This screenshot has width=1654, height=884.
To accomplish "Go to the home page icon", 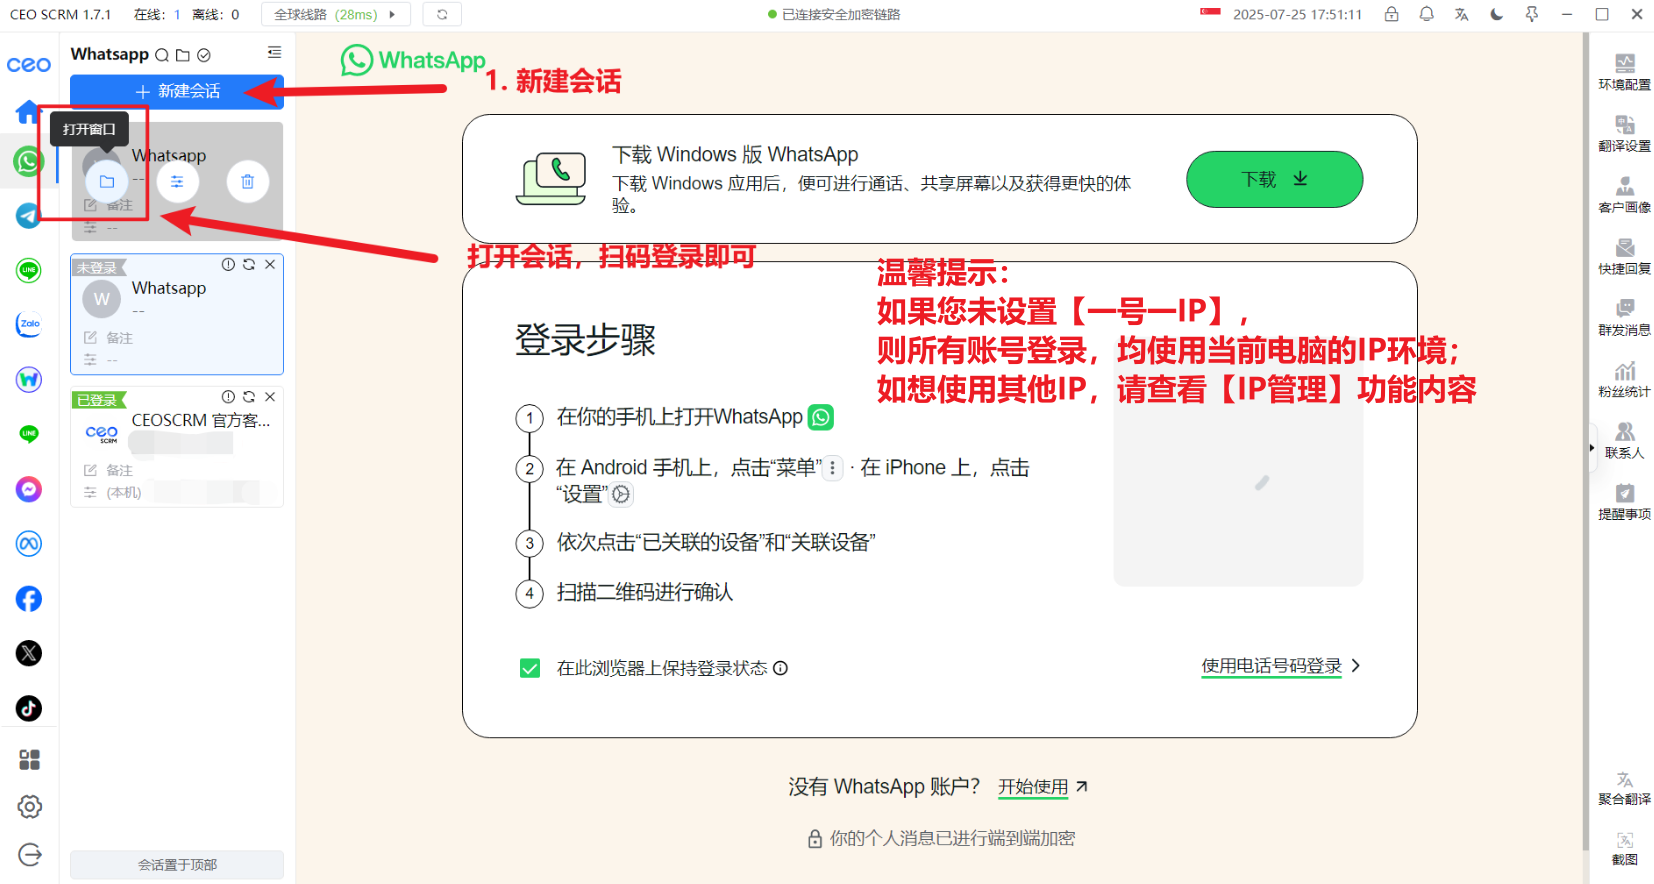I will pyautogui.click(x=27, y=112).
